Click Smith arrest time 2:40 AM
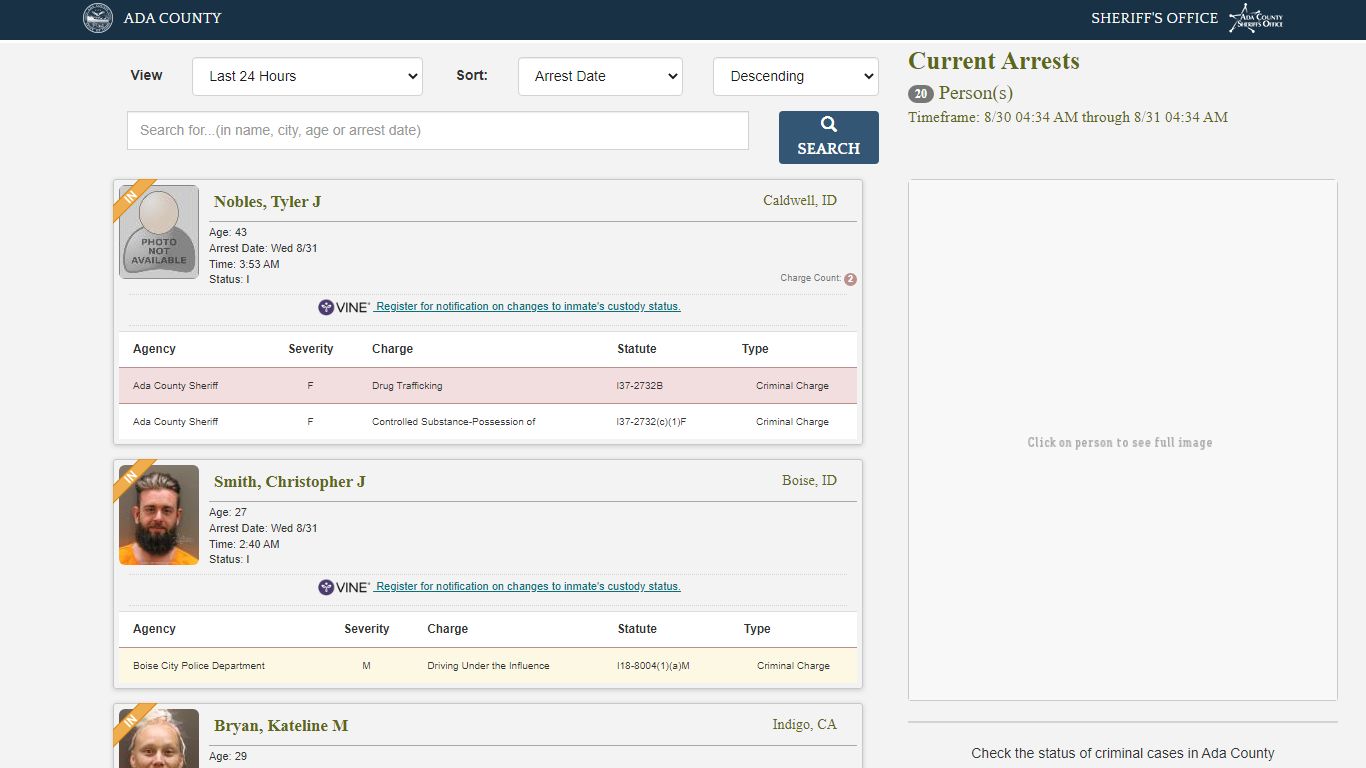 click(244, 544)
